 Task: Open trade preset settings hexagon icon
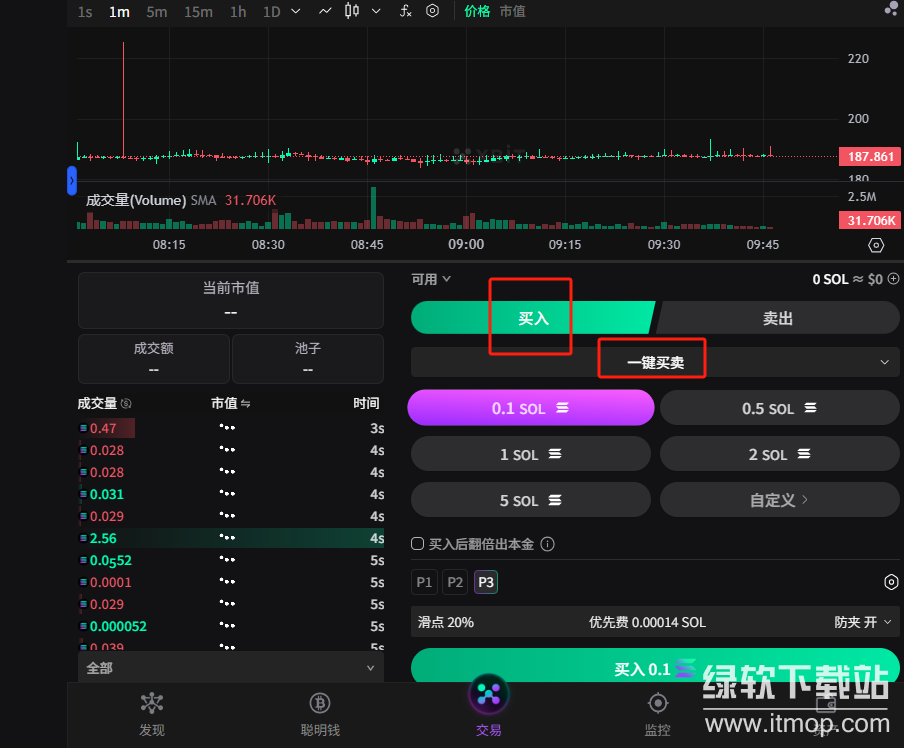coord(891,582)
